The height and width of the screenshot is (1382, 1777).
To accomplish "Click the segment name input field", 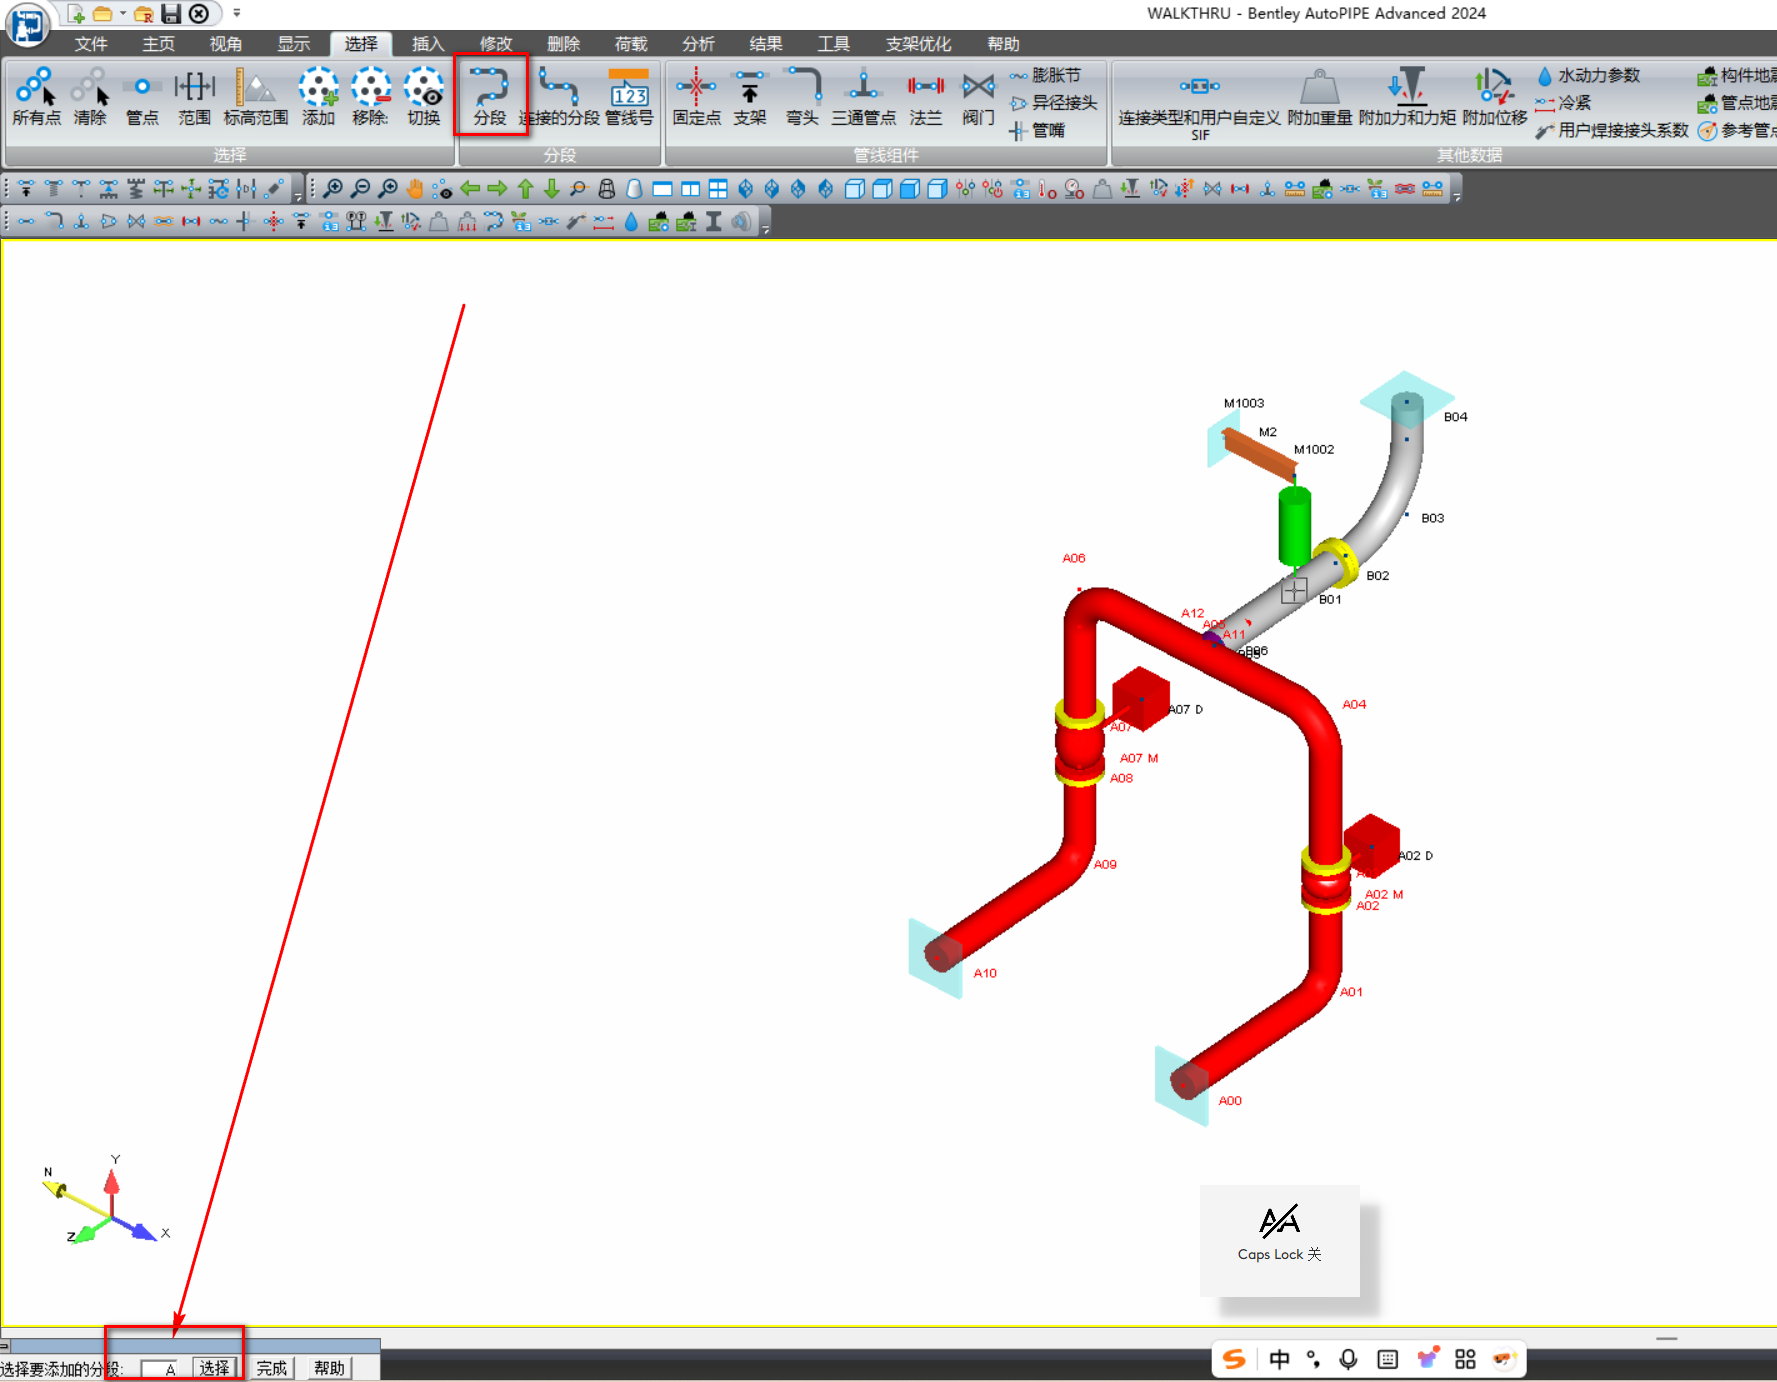I will pyautogui.click(x=162, y=1369).
